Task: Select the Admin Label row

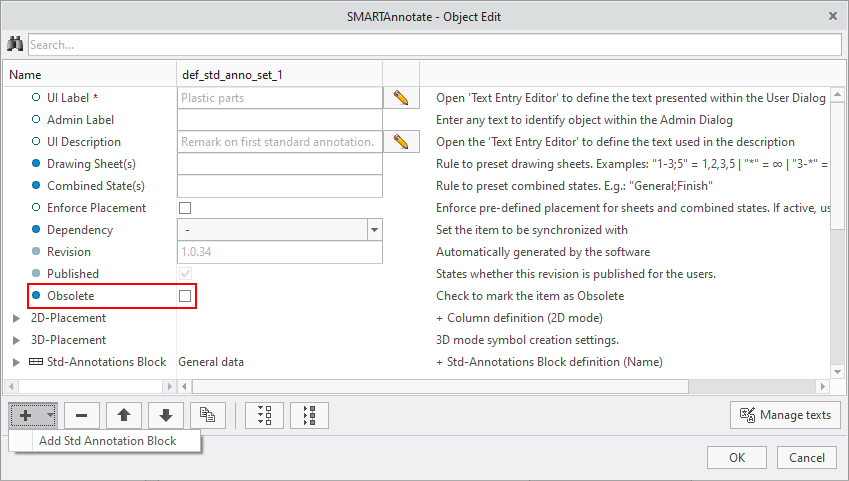Action: point(80,120)
